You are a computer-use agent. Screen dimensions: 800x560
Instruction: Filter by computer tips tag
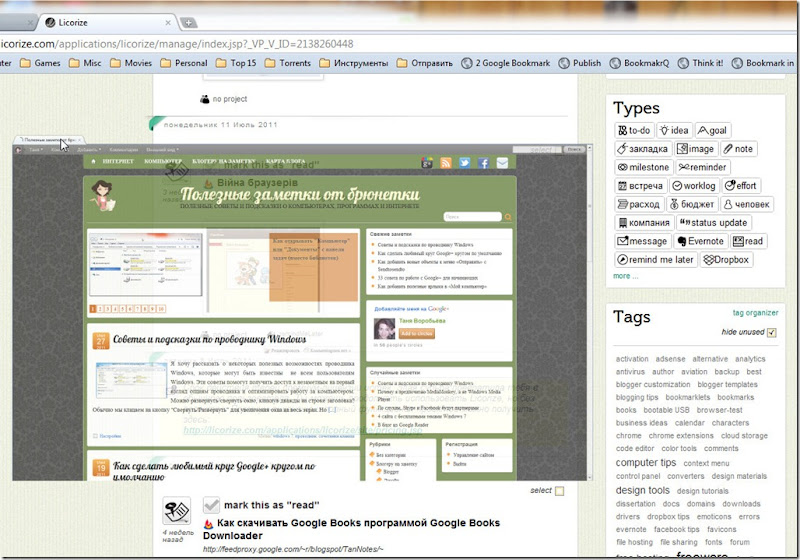[x=645, y=463]
